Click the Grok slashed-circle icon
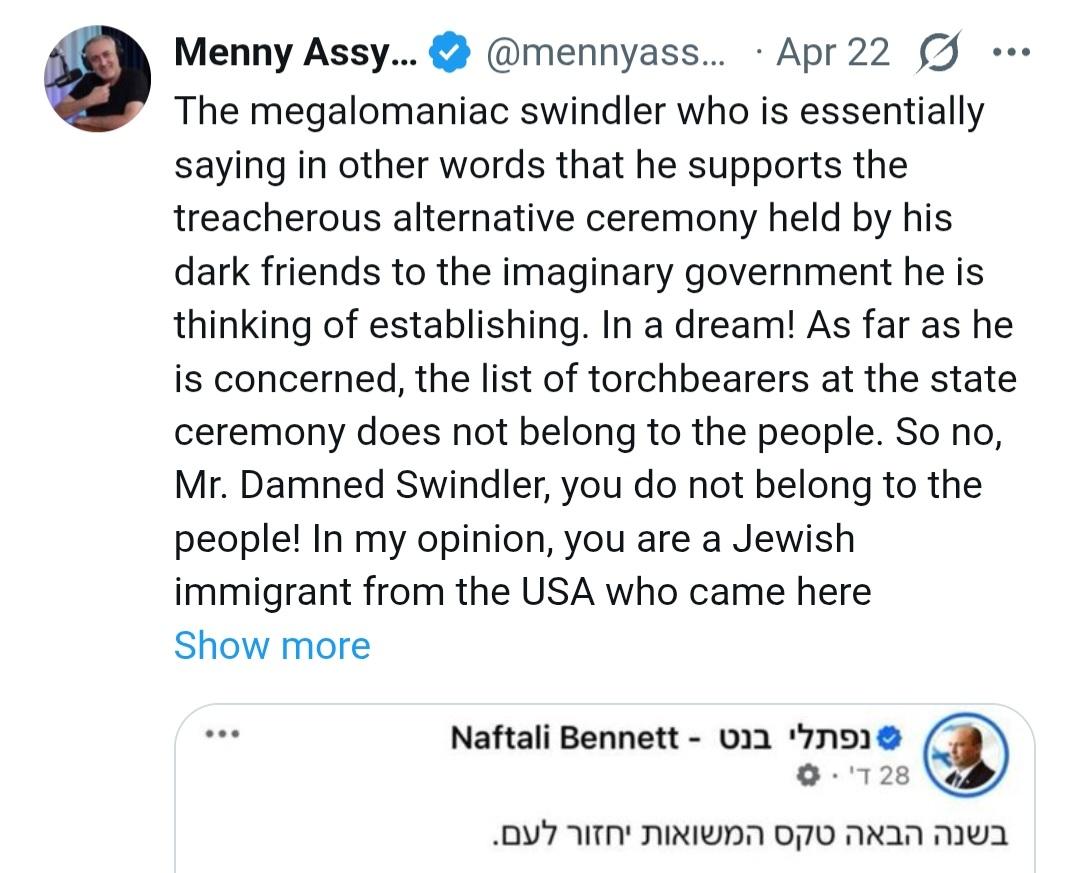 (935, 53)
